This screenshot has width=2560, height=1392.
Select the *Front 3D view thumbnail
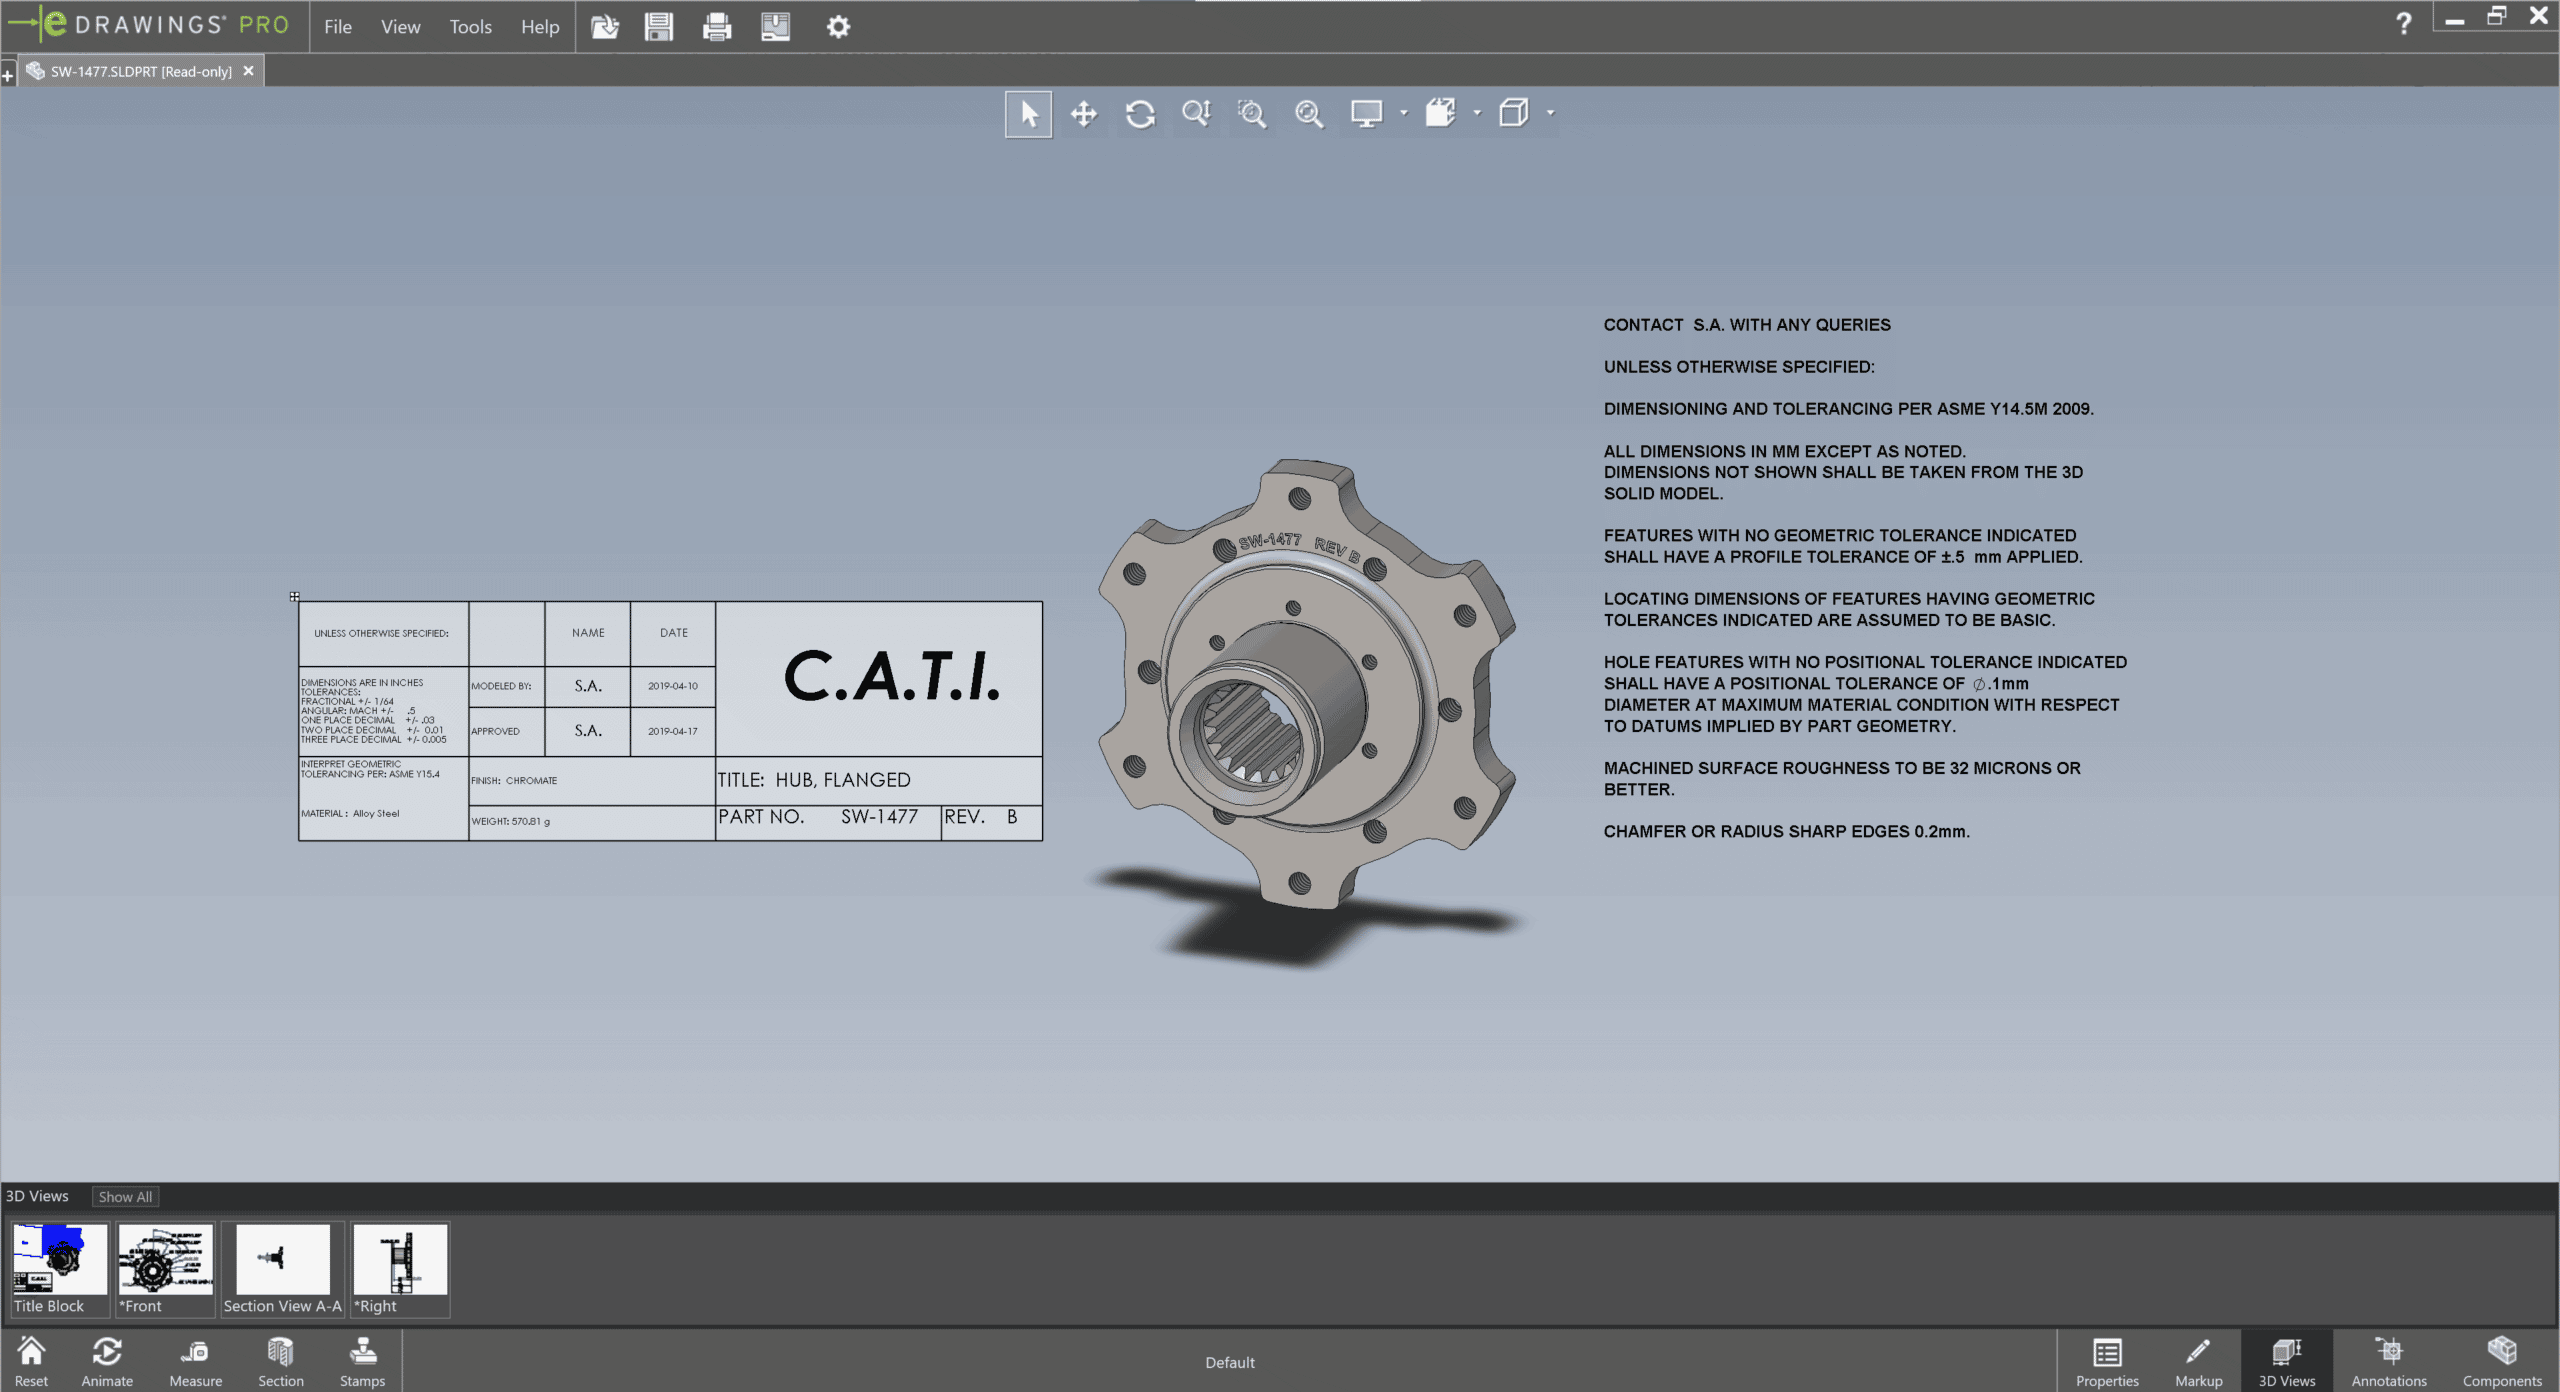(x=166, y=1269)
